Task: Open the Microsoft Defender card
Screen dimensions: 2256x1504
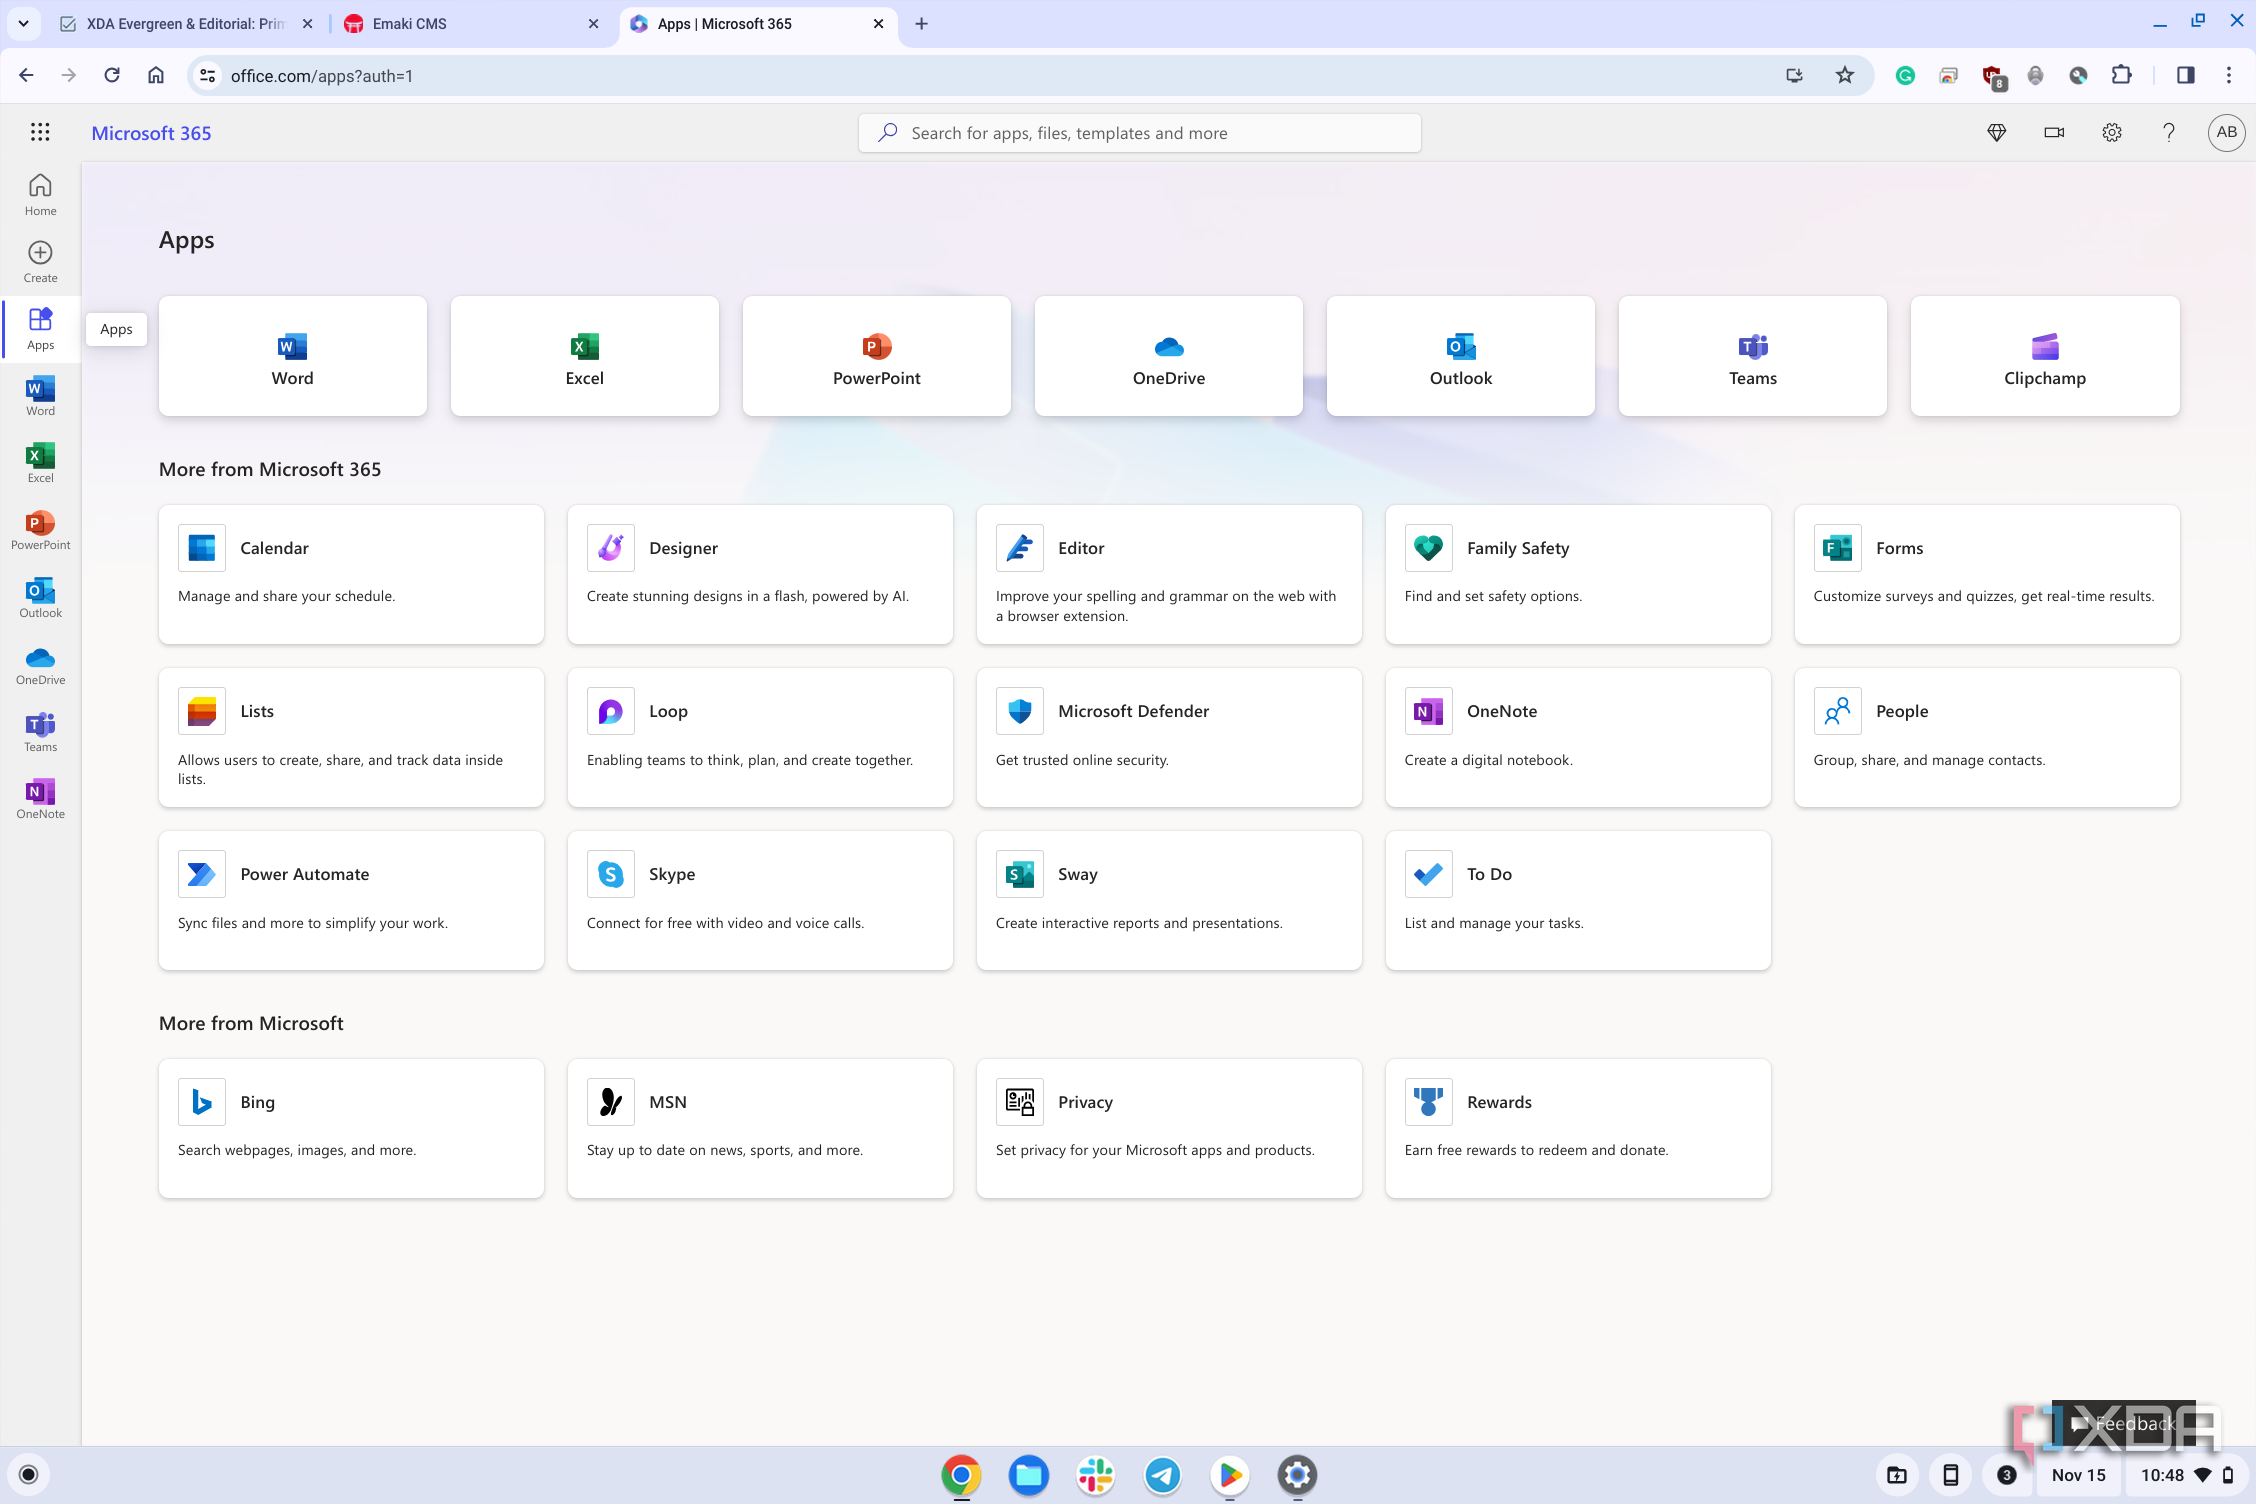Action: tap(1169, 738)
